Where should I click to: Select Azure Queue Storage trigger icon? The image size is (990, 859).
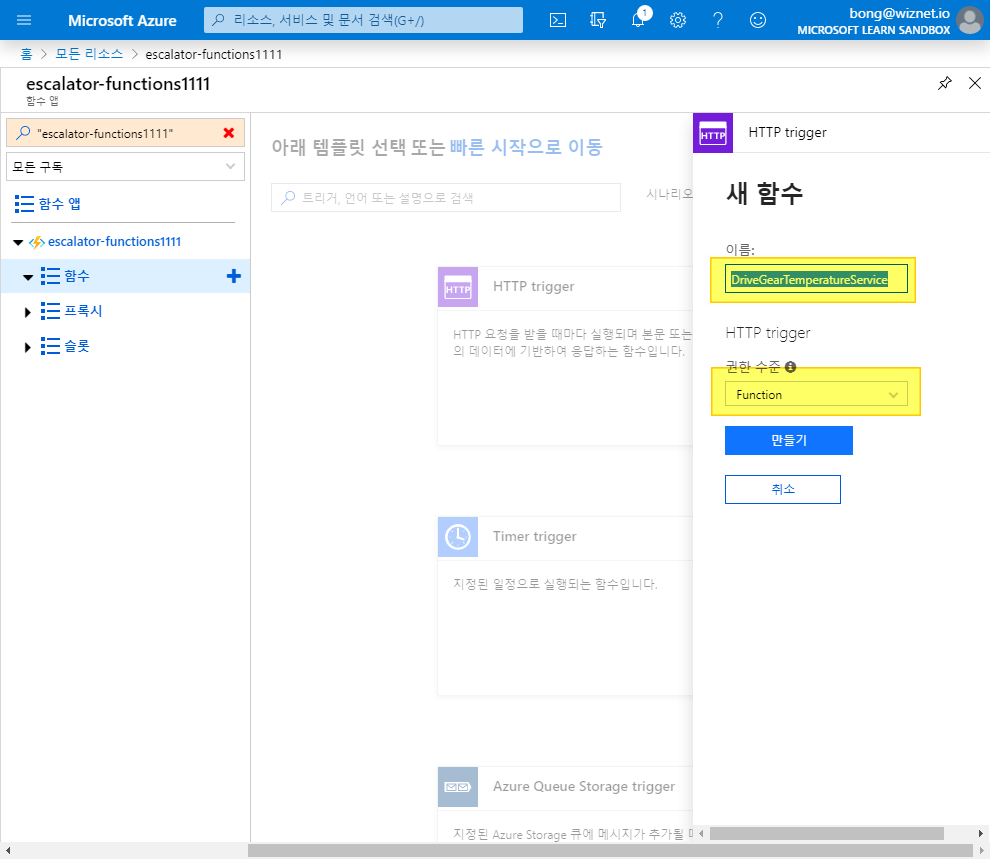click(x=458, y=786)
